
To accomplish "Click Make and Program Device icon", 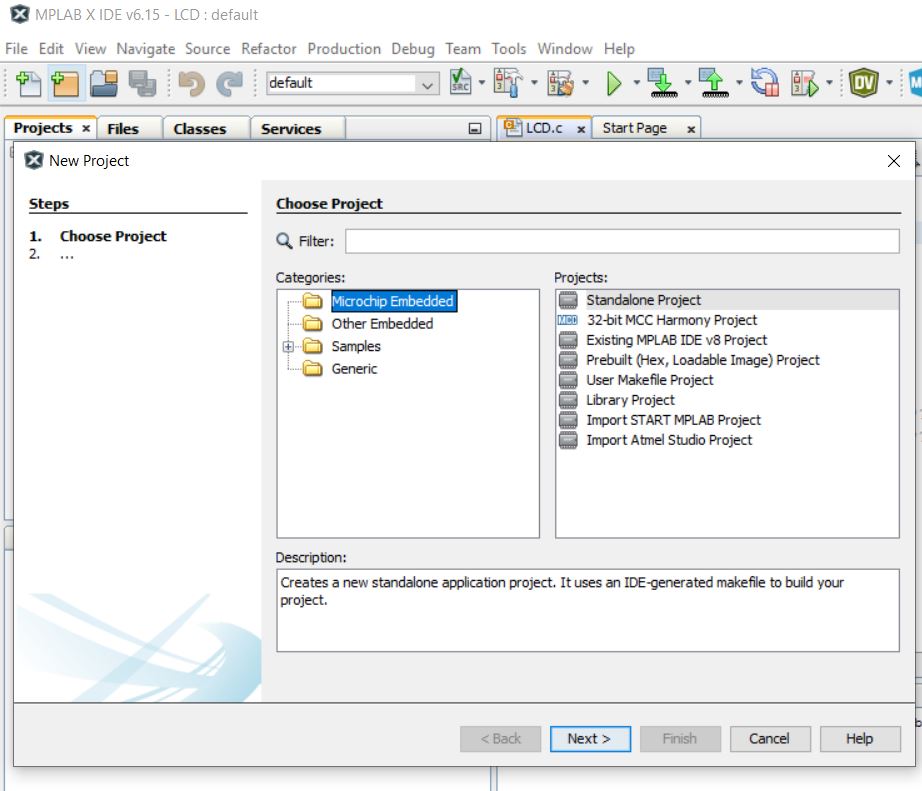I will tap(660, 83).
